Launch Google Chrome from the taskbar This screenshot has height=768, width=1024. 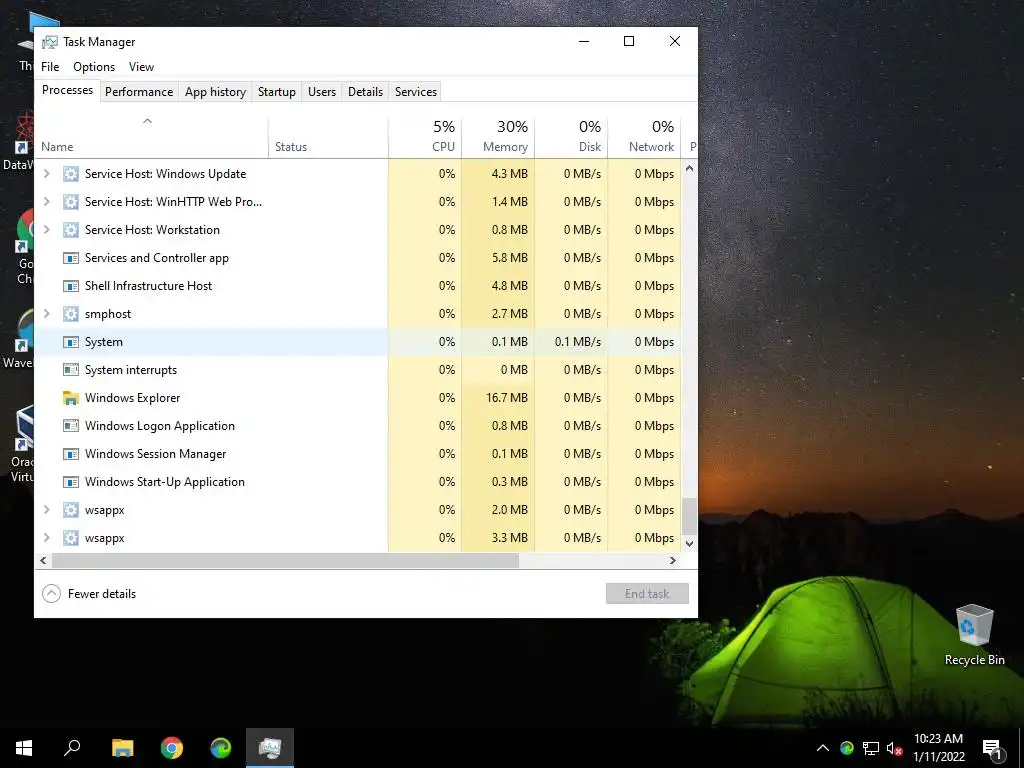[x=172, y=748]
